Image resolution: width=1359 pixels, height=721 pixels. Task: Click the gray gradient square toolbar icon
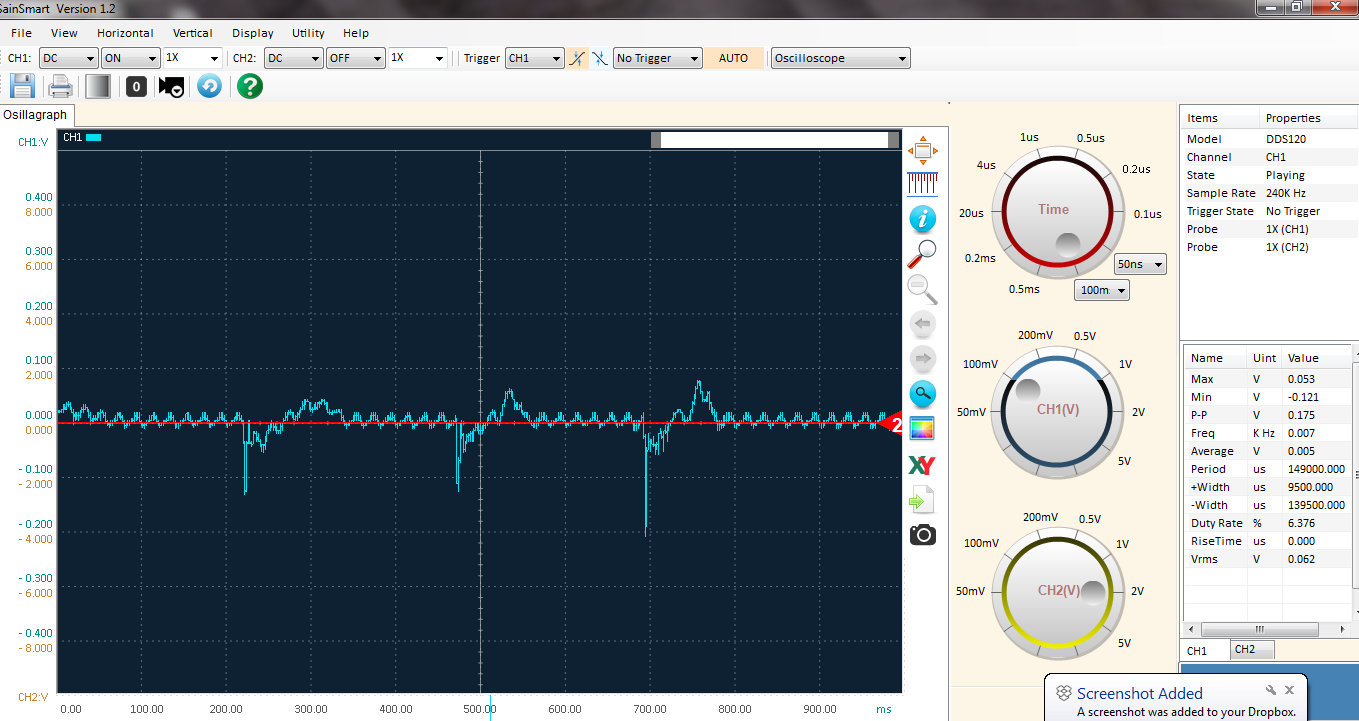[98, 86]
